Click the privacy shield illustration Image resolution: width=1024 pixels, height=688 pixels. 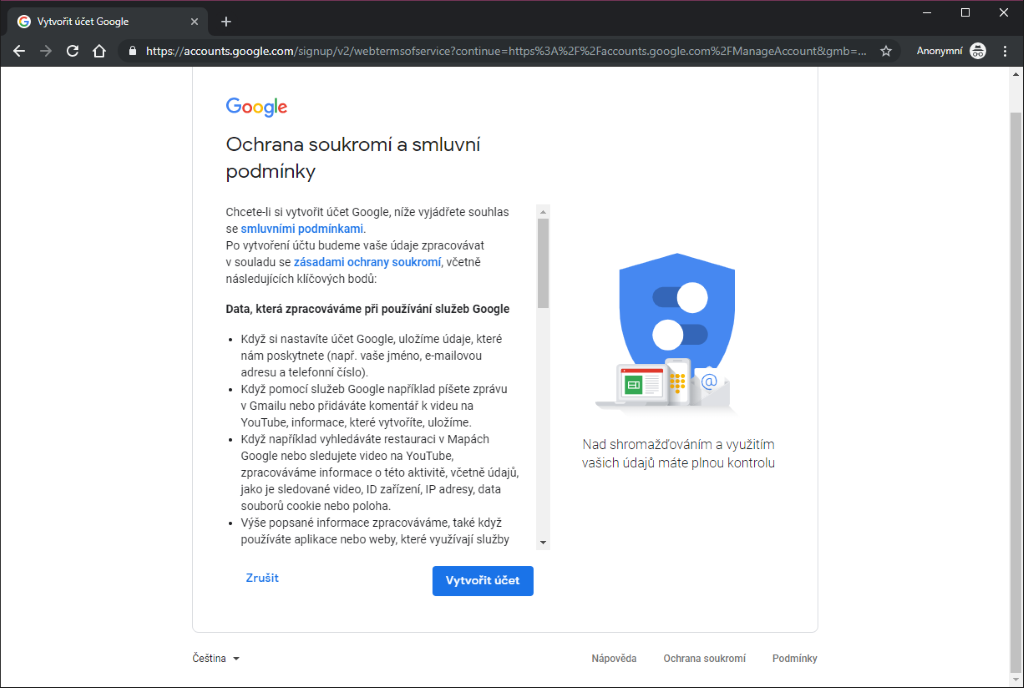pos(666,333)
